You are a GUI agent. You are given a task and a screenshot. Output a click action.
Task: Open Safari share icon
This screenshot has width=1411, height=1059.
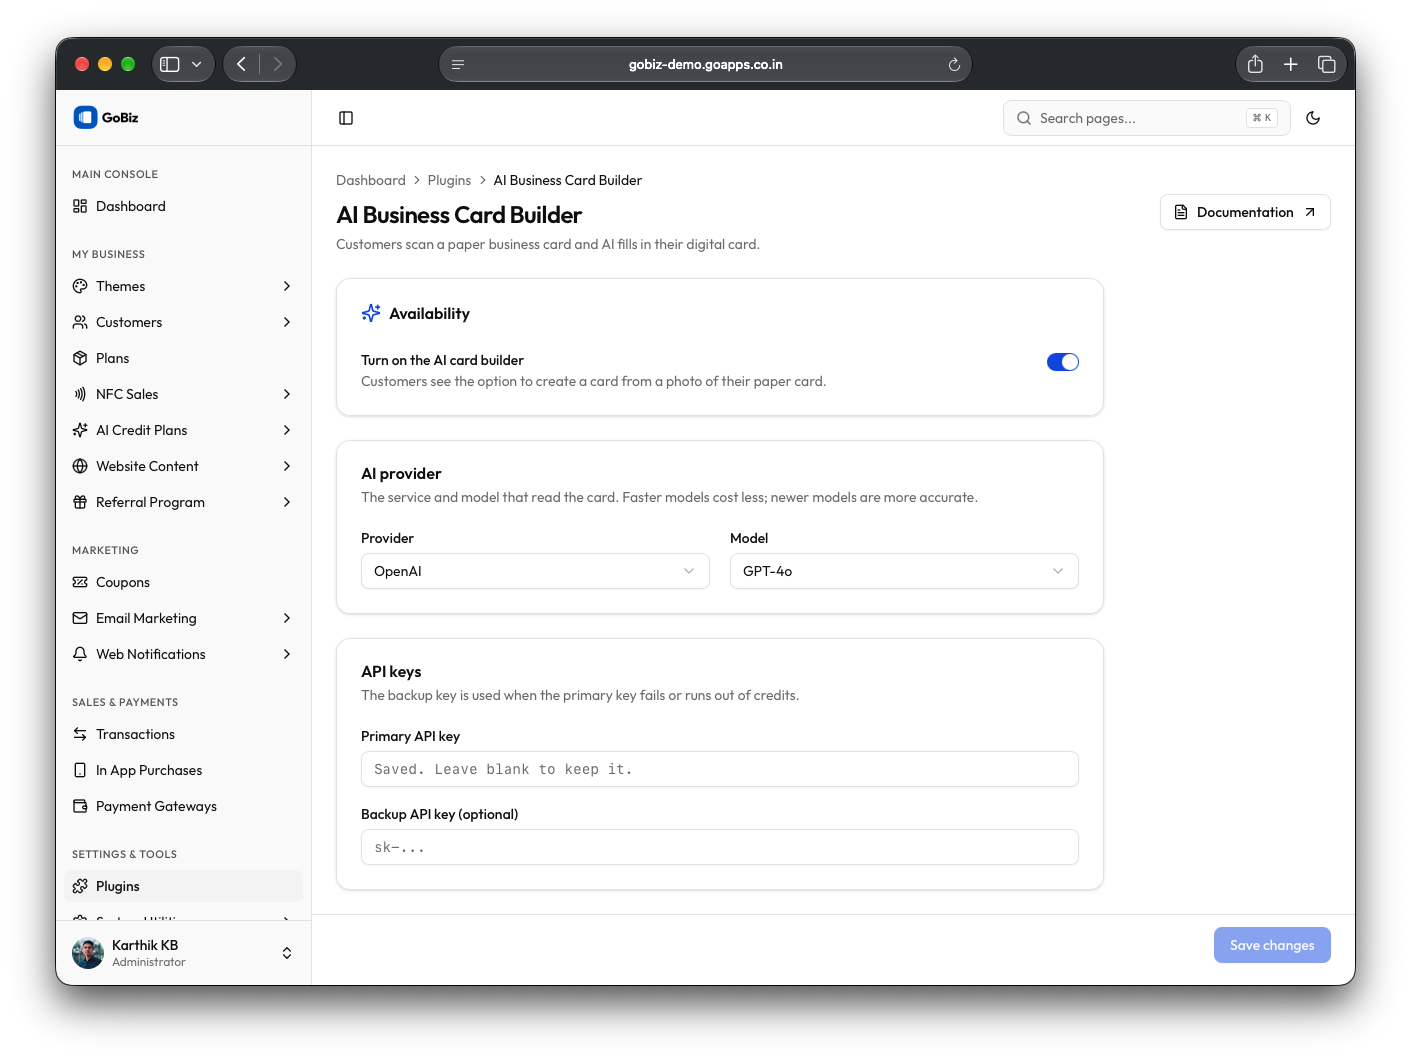pos(1255,64)
